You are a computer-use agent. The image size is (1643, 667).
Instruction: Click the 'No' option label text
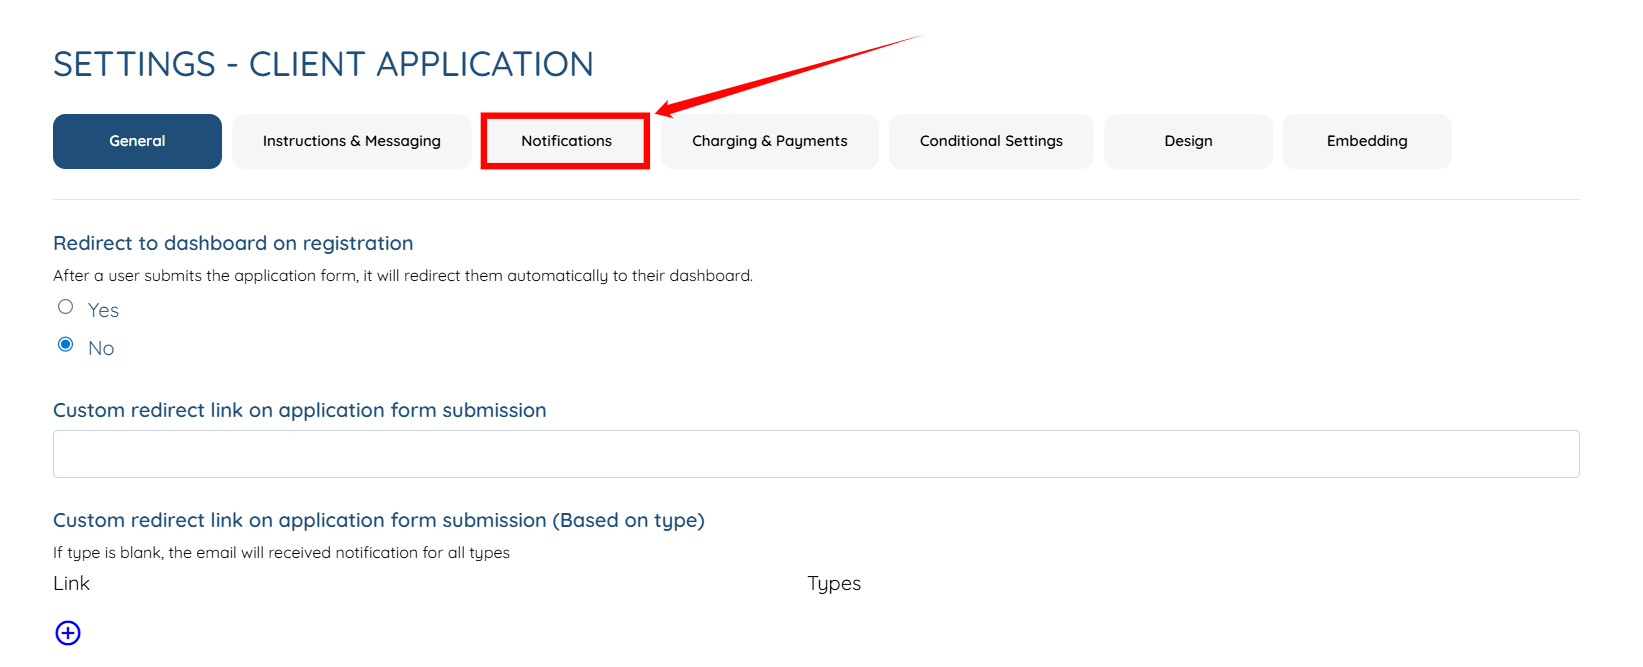(101, 348)
